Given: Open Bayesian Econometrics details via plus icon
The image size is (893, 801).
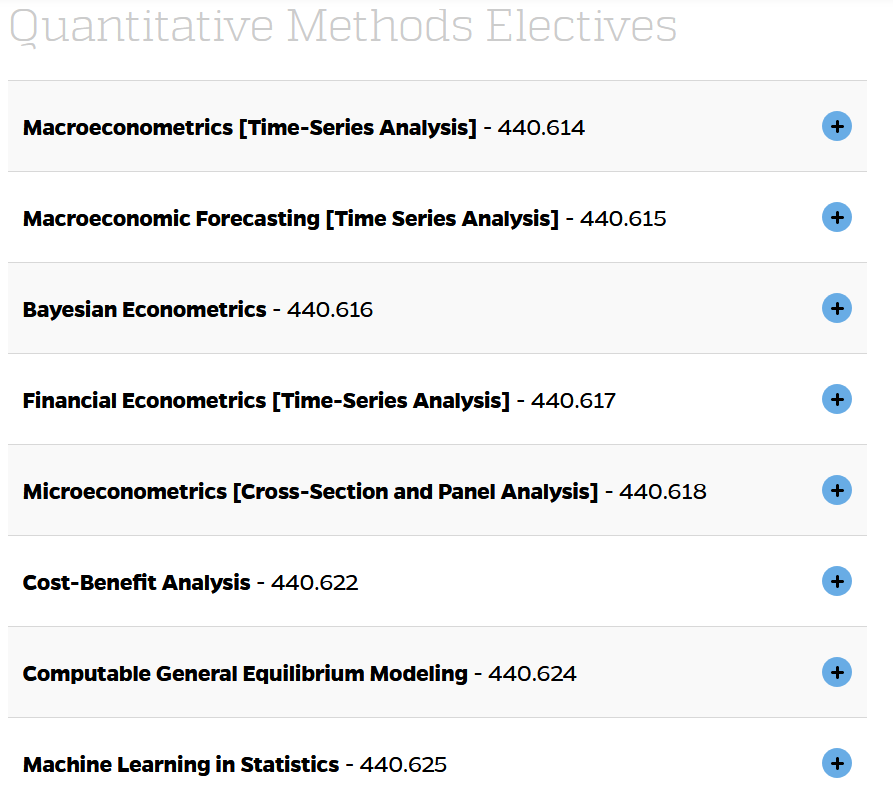Looking at the screenshot, I should pyautogui.click(x=837, y=308).
